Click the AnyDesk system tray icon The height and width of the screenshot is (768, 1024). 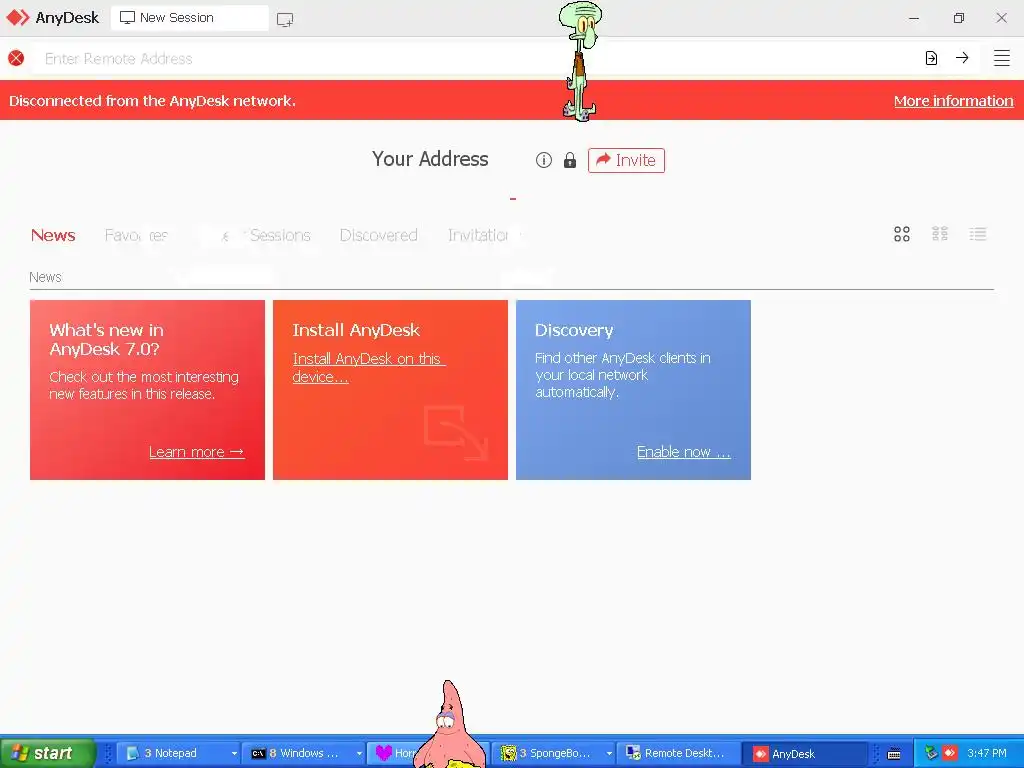point(950,753)
